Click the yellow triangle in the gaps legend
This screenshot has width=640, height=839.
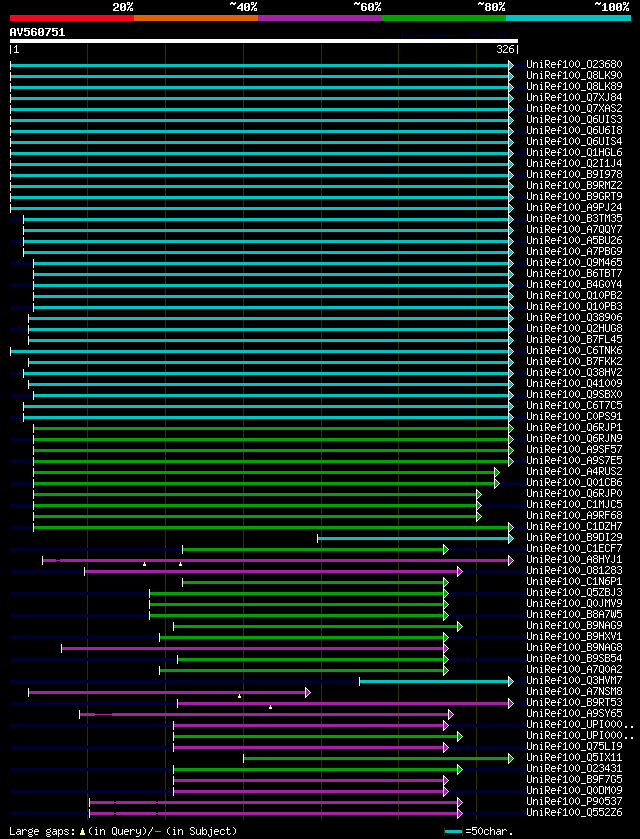pyautogui.click(x=82, y=832)
